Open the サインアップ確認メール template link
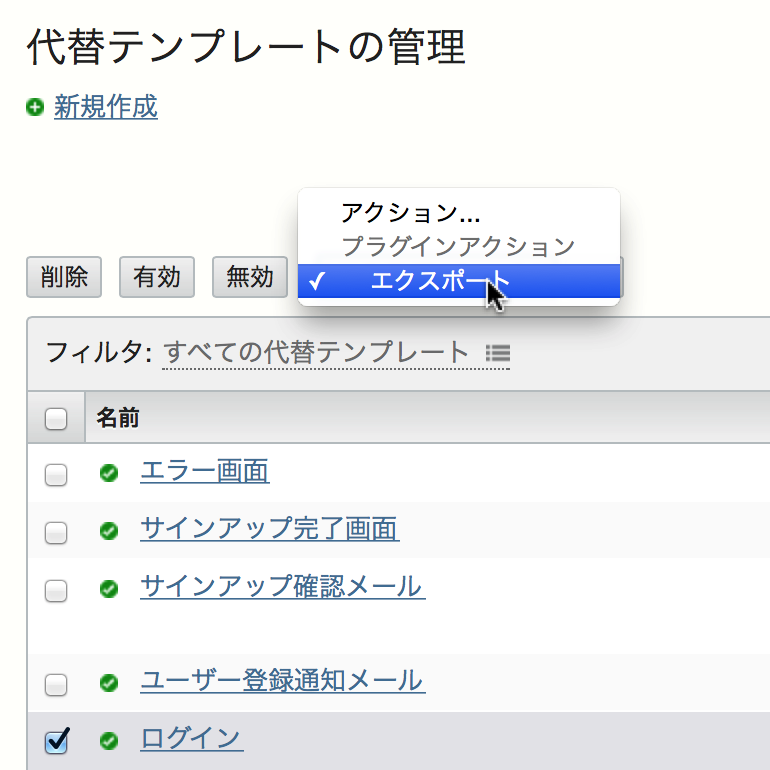The image size is (770, 770). pyautogui.click(x=280, y=587)
